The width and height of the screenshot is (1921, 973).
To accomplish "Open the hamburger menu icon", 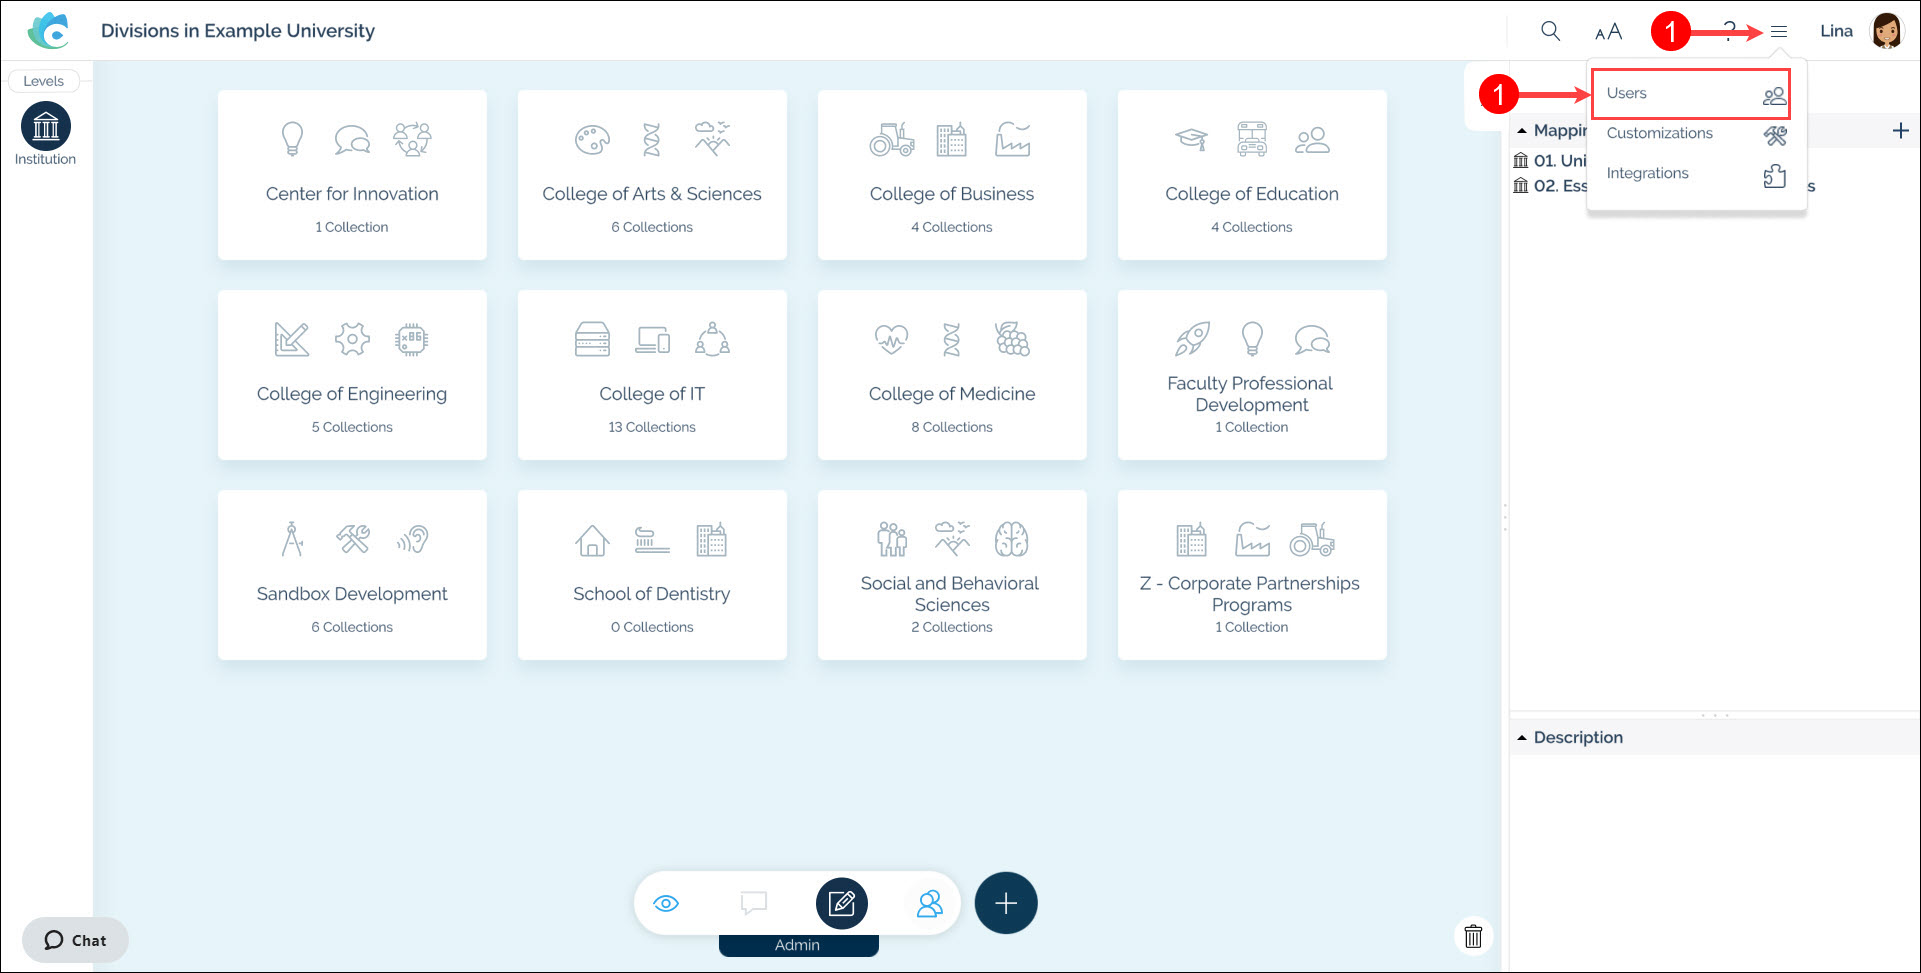I will 1778,32.
